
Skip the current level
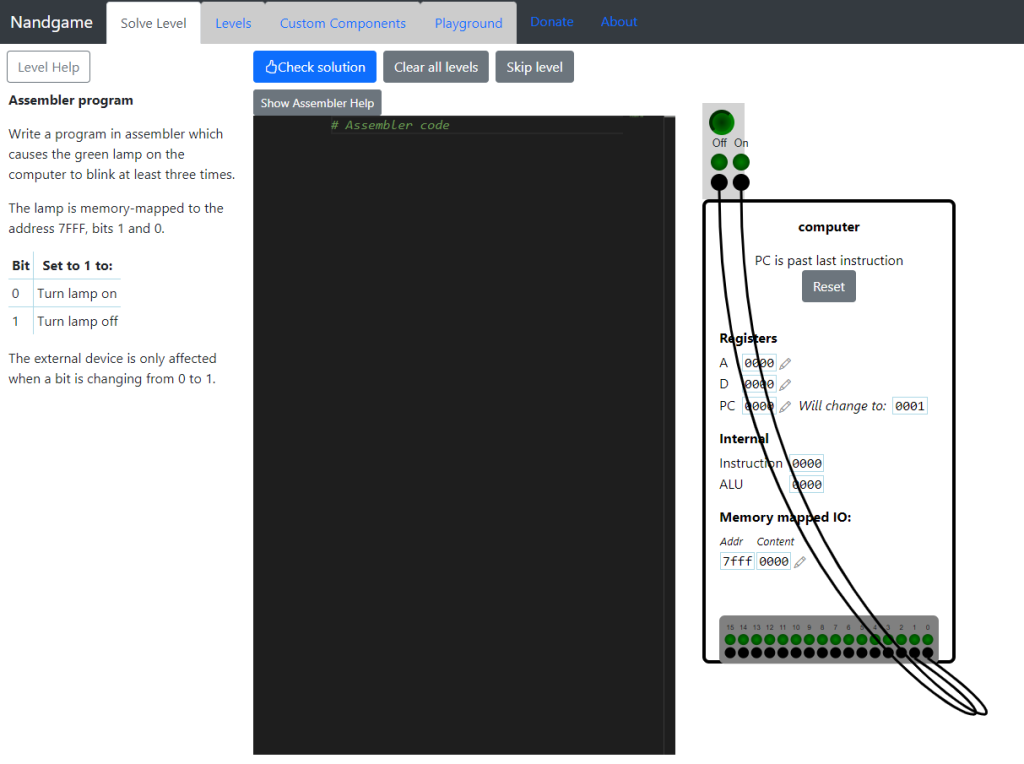(534, 67)
